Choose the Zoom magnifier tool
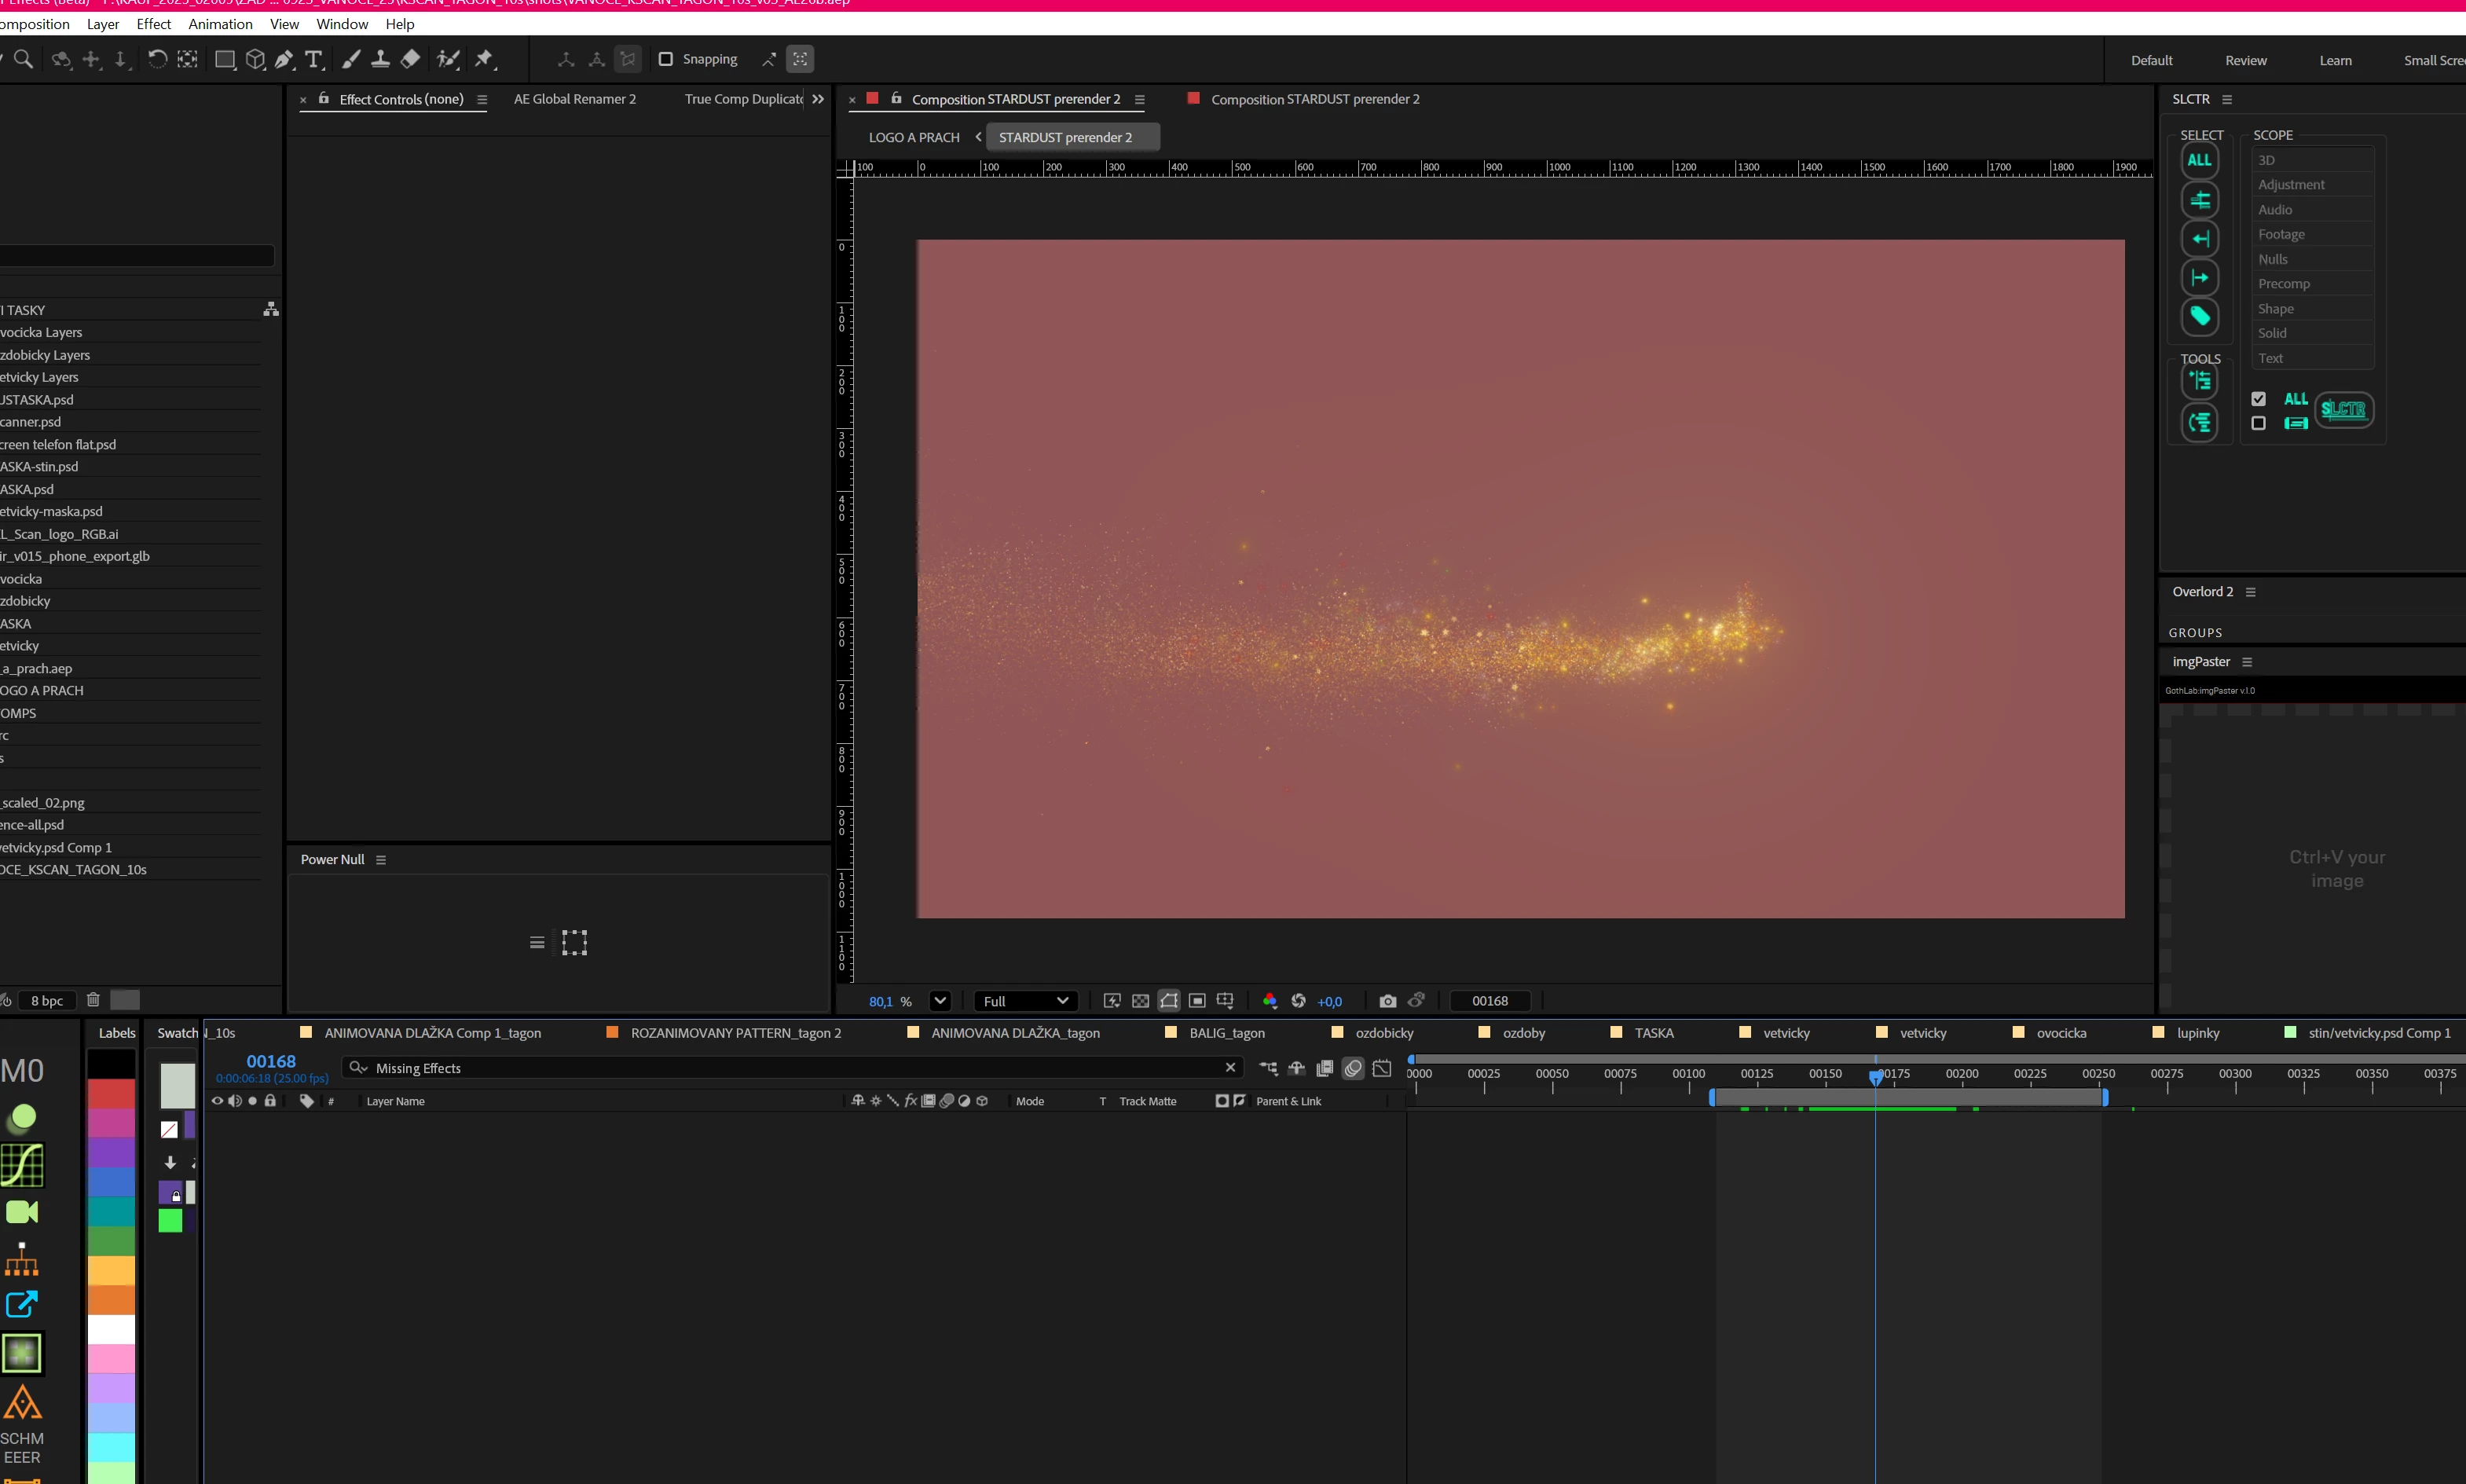The height and width of the screenshot is (1484, 2466). pyautogui.click(x=24, y=60)
